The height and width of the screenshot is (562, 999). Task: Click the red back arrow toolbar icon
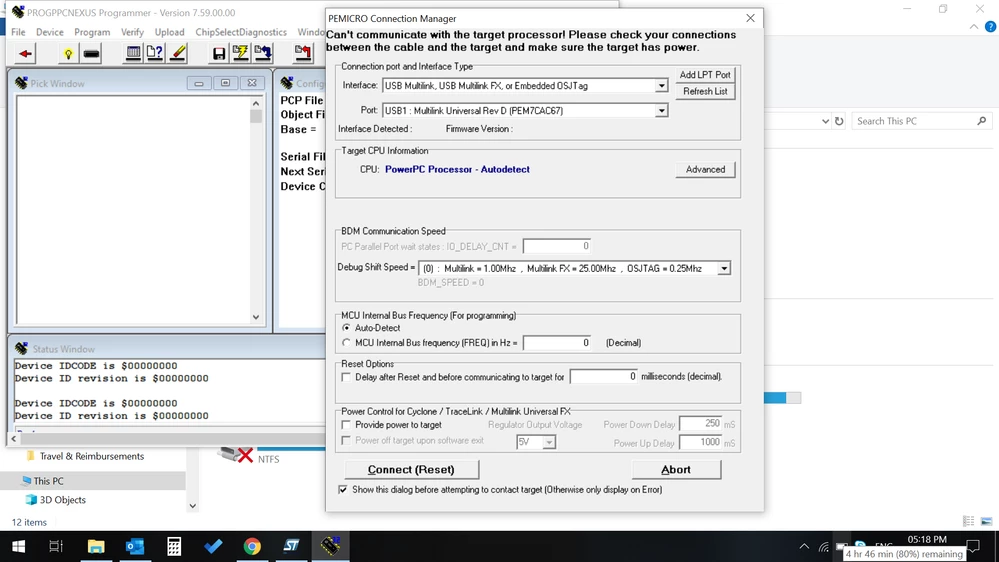pyautogui.click(x=25, y=54)
